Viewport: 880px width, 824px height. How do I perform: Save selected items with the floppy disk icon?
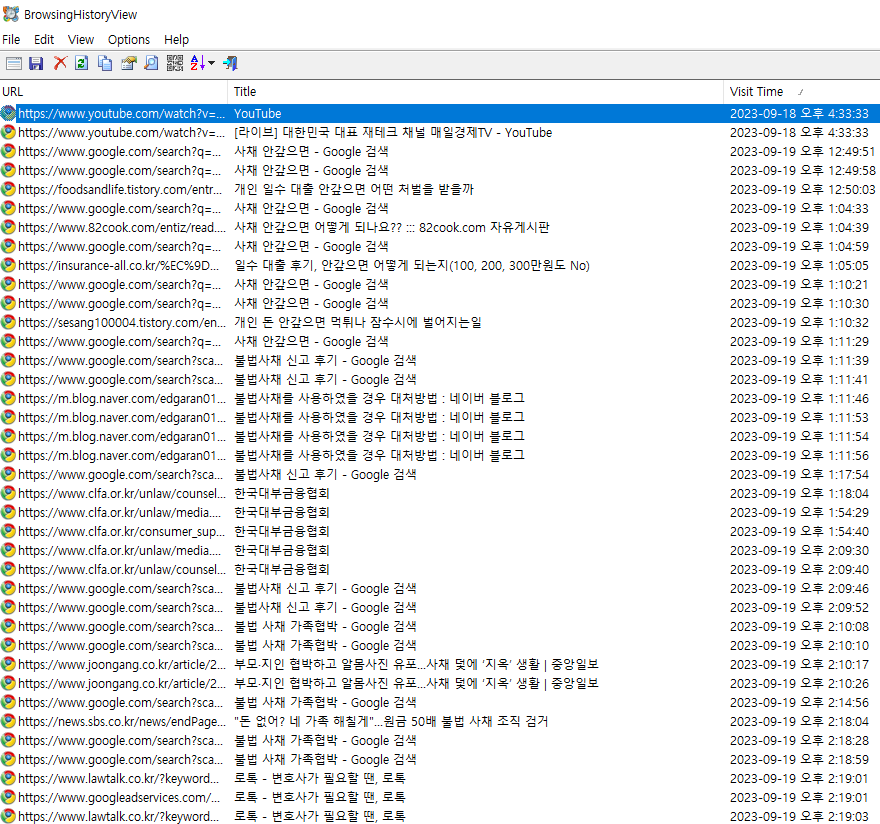(x=36, y=63)
